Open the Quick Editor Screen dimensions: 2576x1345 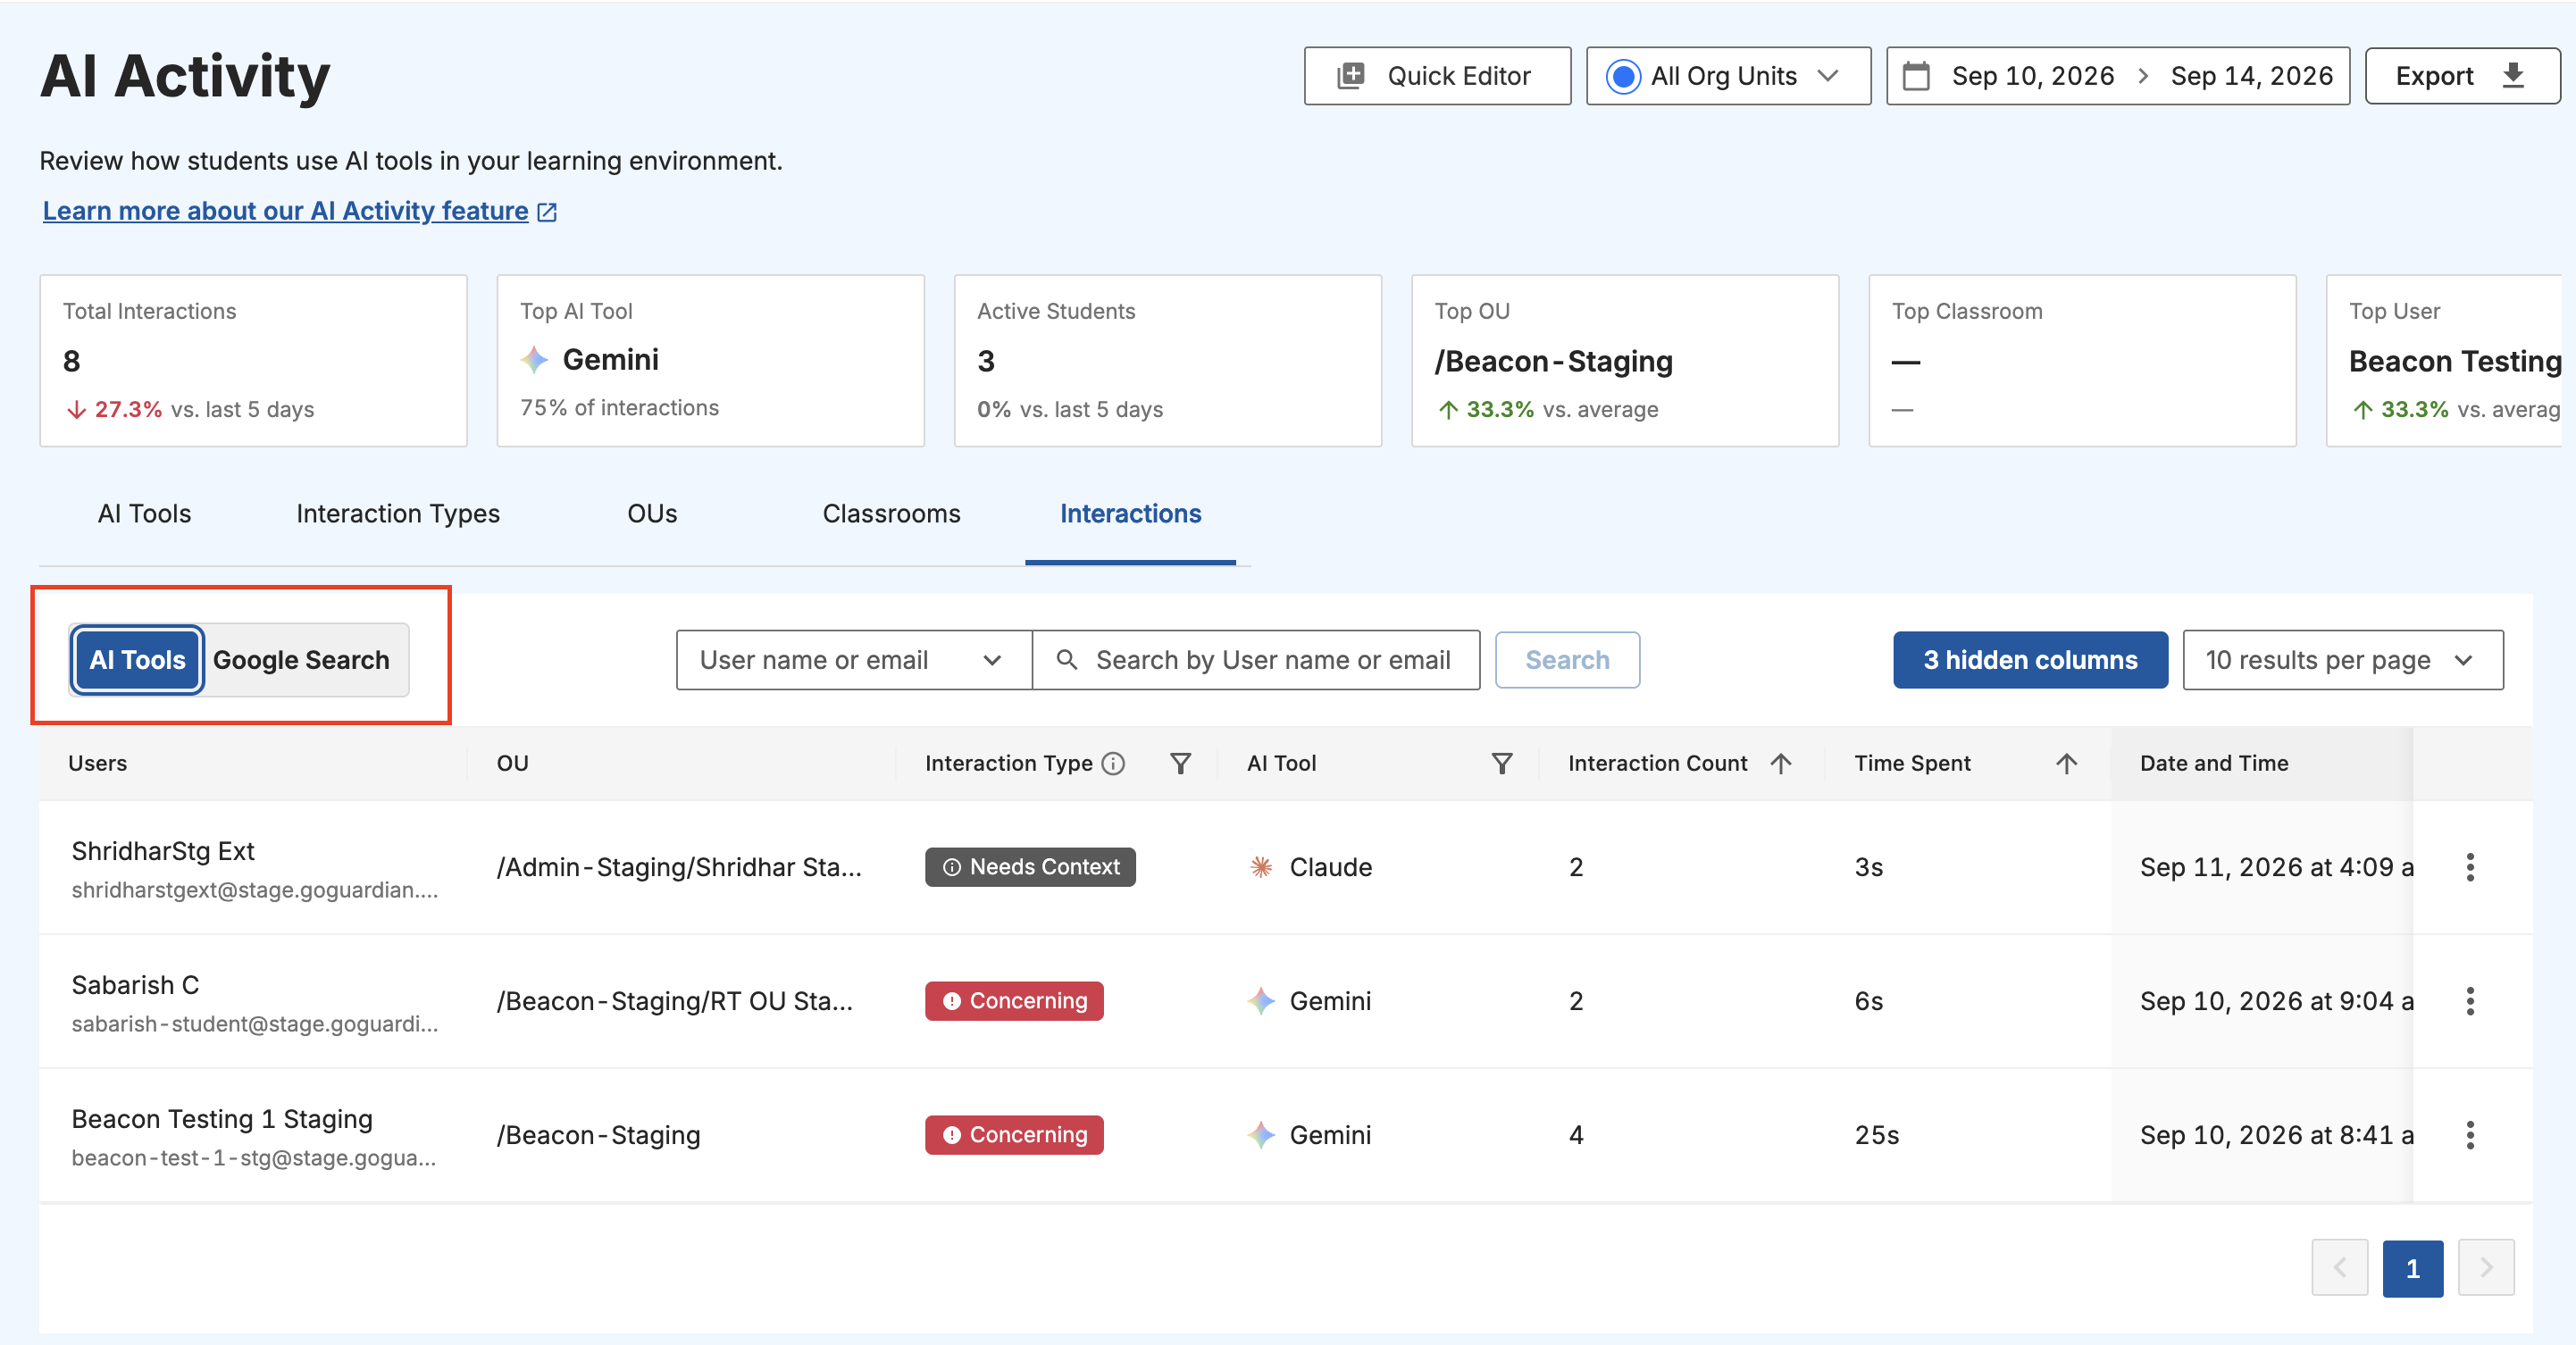pyautogui.click(x=1437, y=76)
